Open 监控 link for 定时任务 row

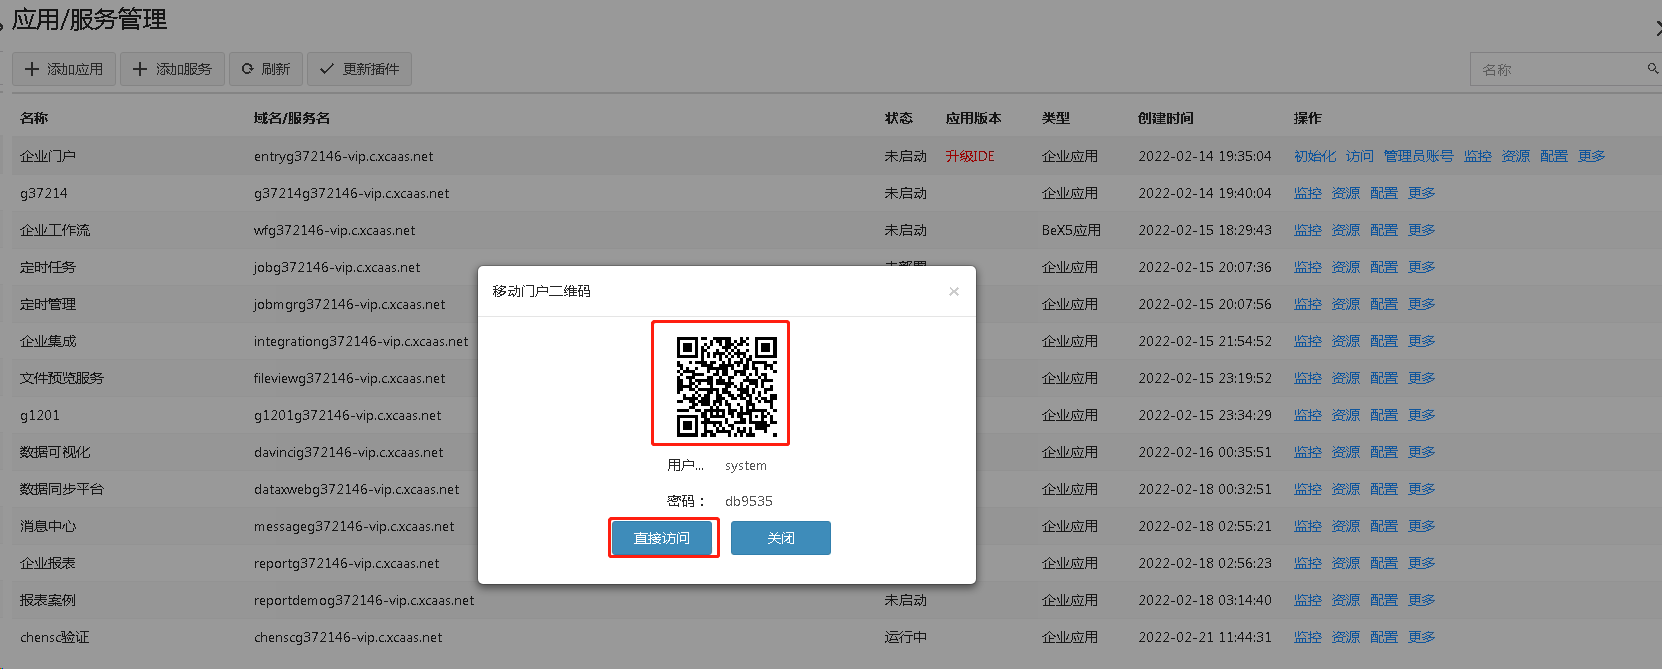tap(1308, 267)
